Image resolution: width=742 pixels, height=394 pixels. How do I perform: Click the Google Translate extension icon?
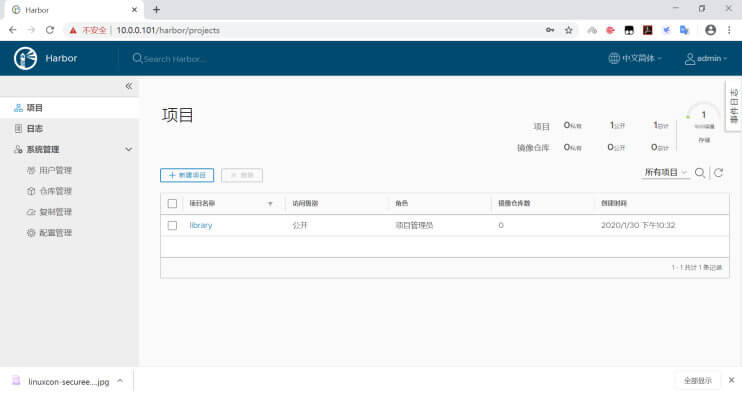click(684, 30)
